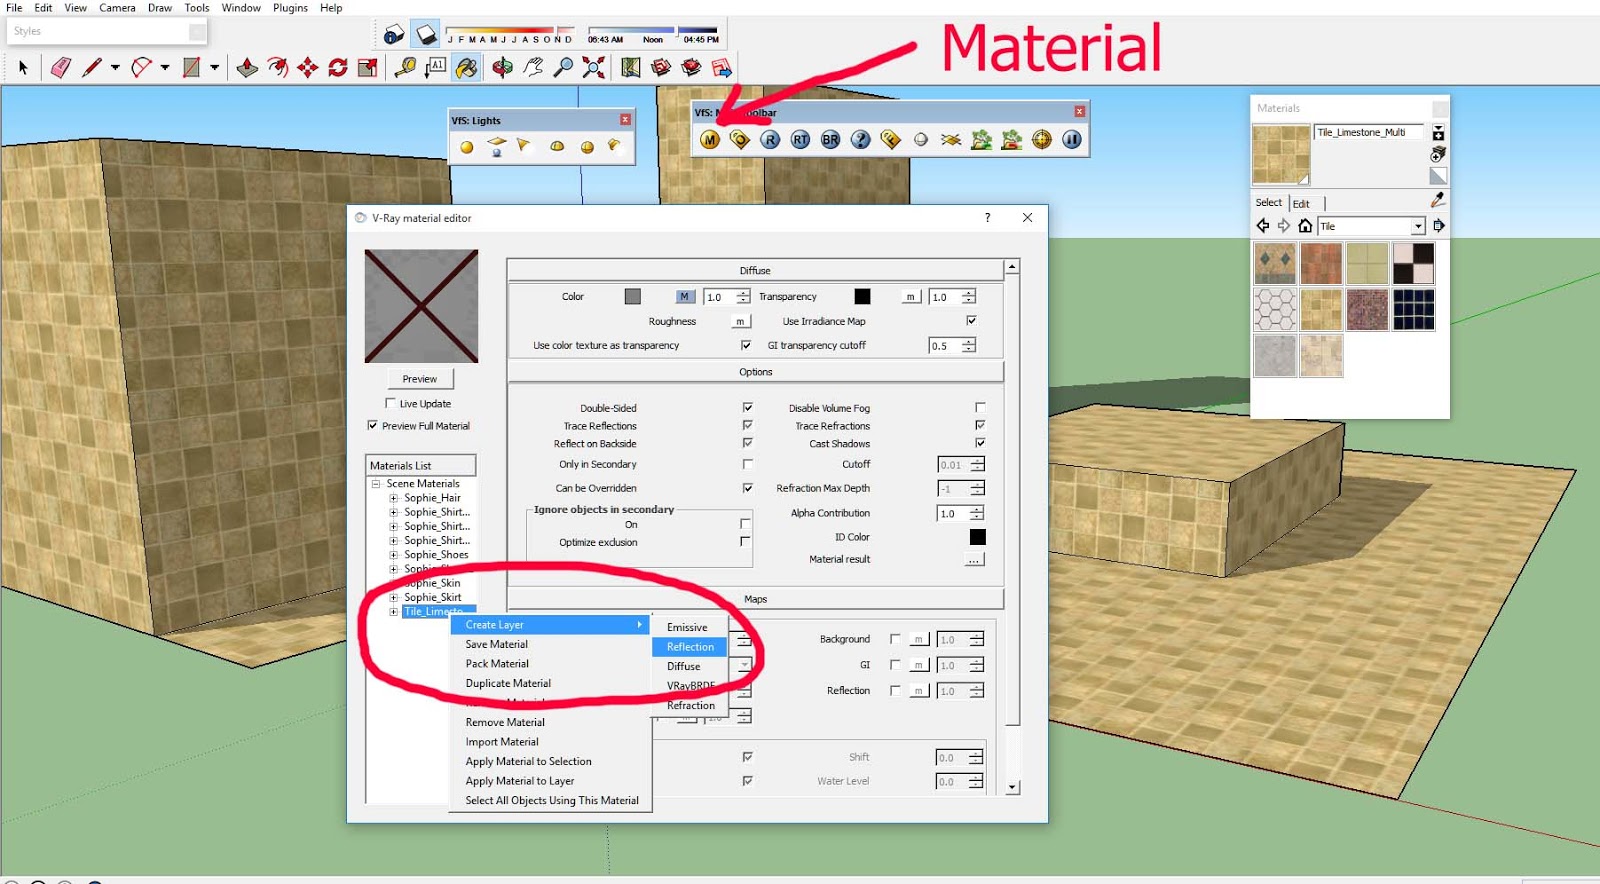
Task: Choose Reflection from Create Layer submenu
Action: [690, 647]
